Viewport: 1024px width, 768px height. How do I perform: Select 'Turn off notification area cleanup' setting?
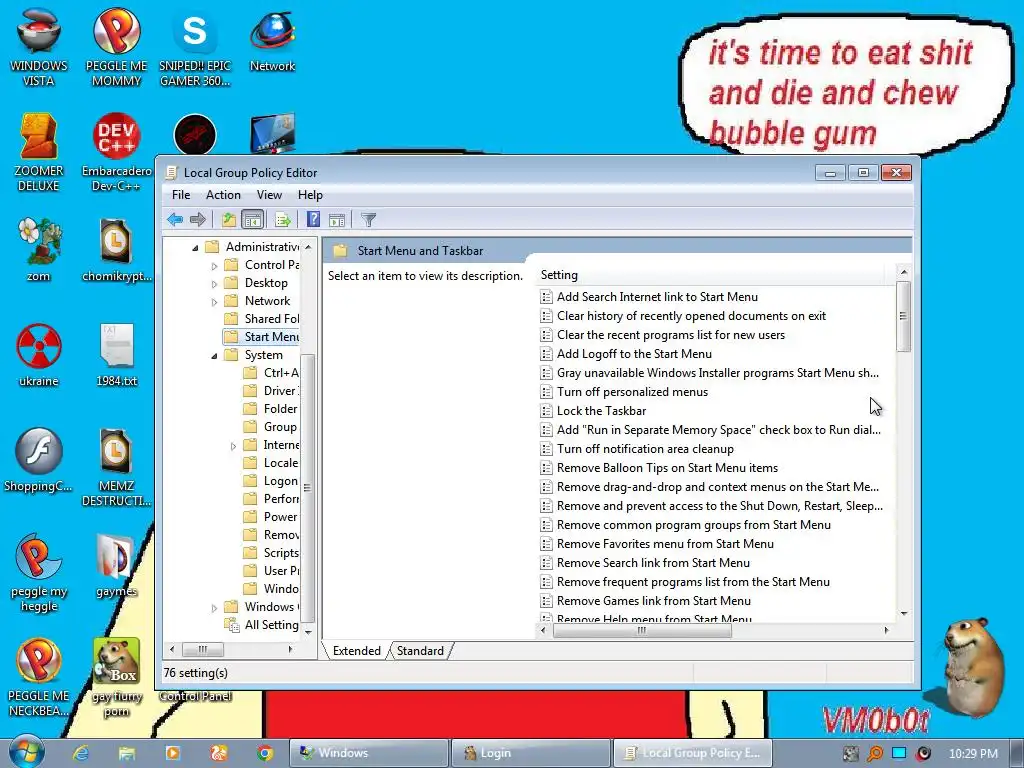pyautogui.click(x=645, y=449)
